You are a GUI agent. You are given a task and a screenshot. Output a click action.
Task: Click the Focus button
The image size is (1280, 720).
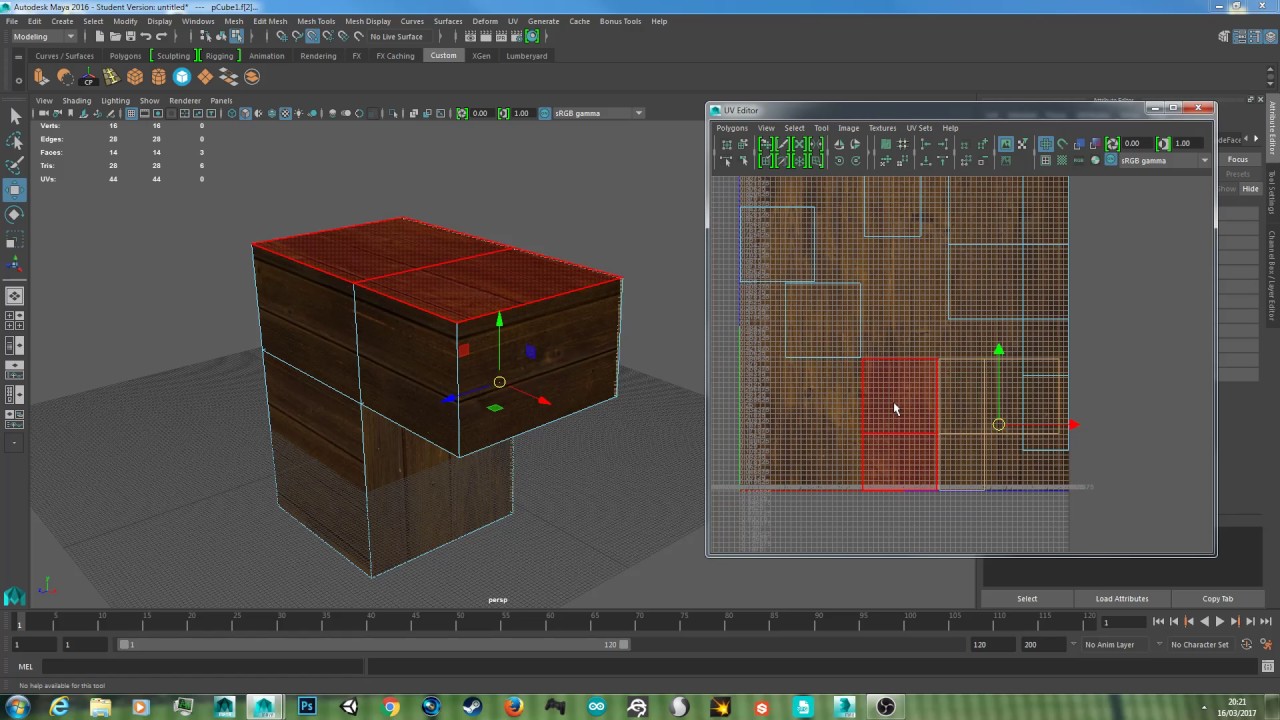[x=1238, y=160]
